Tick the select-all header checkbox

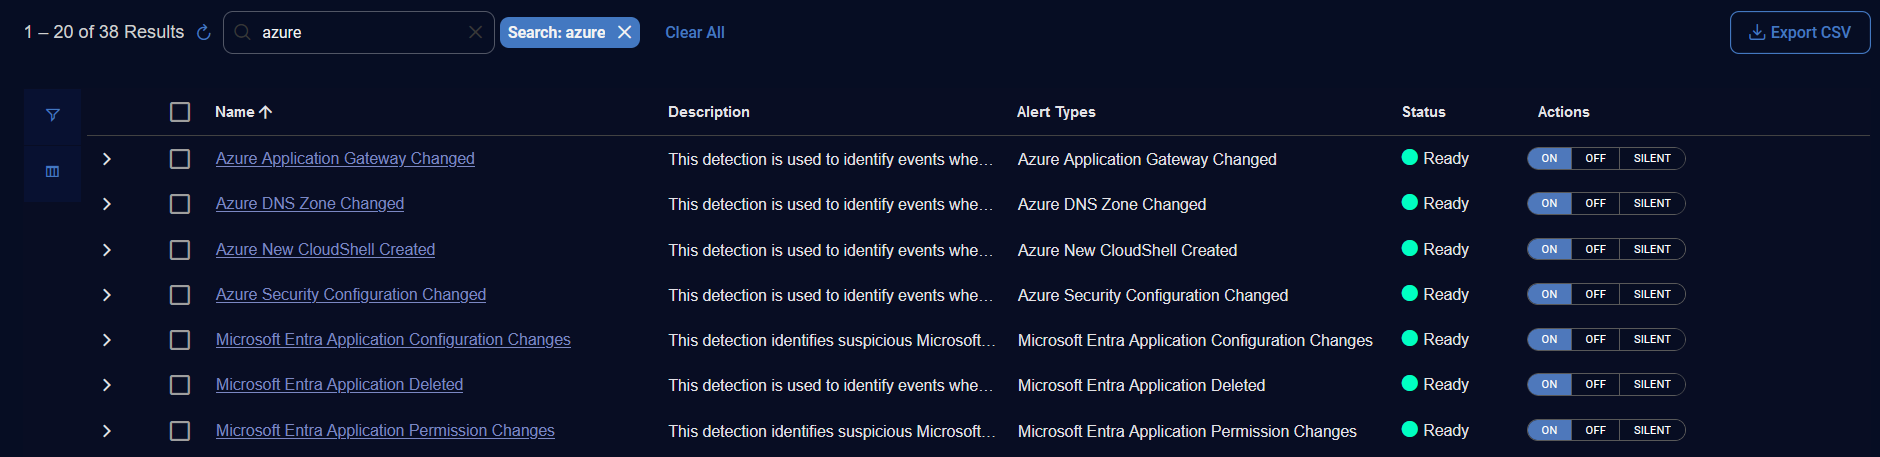pyautogui.click(x=180, y=112)
